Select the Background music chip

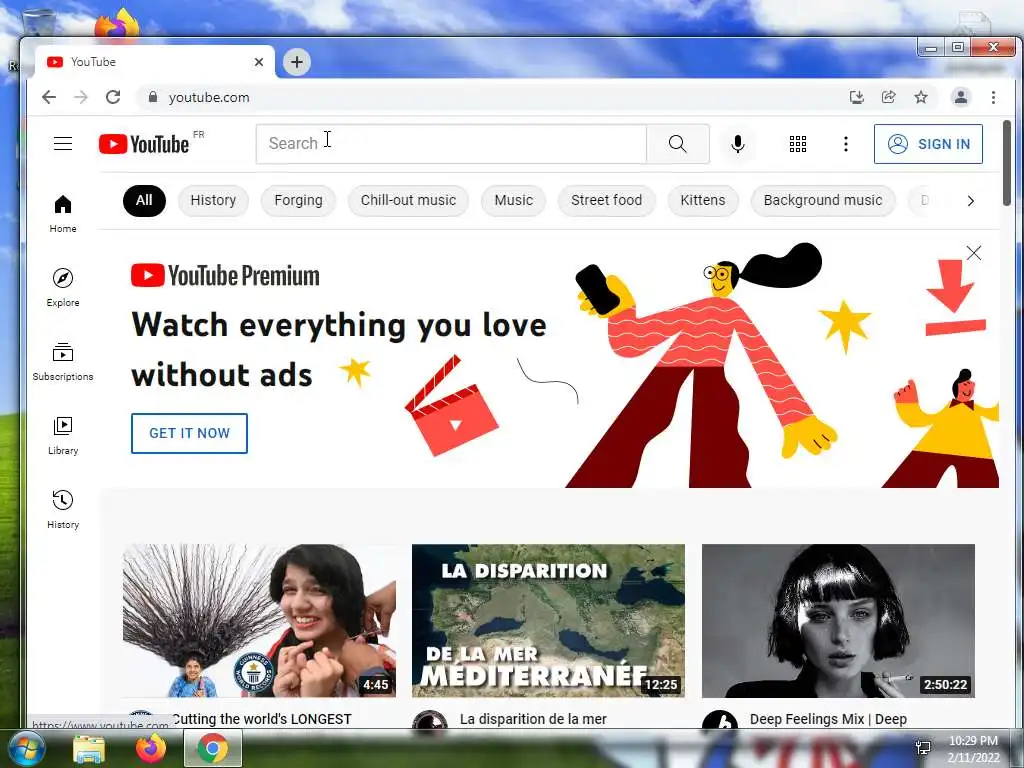(x=823, y=200)
